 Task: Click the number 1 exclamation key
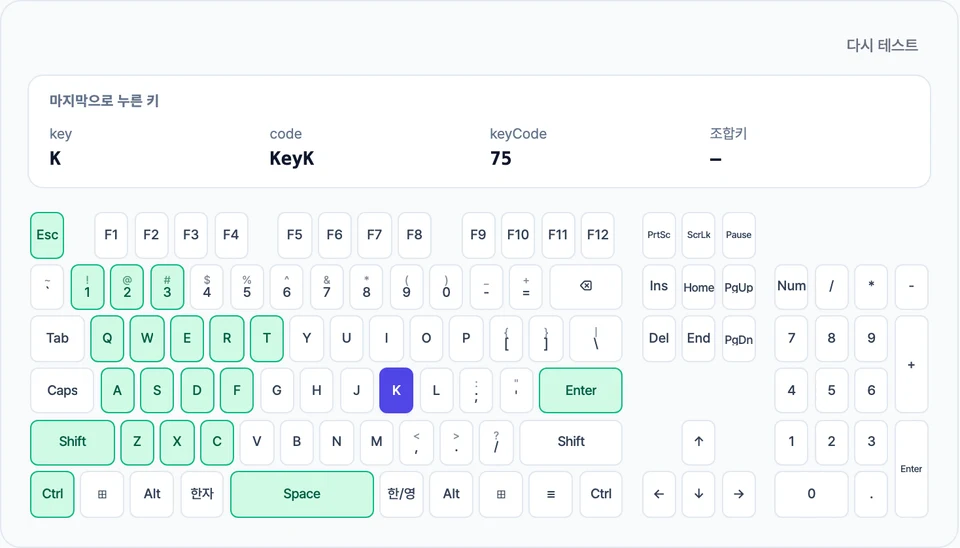point(87,287)
